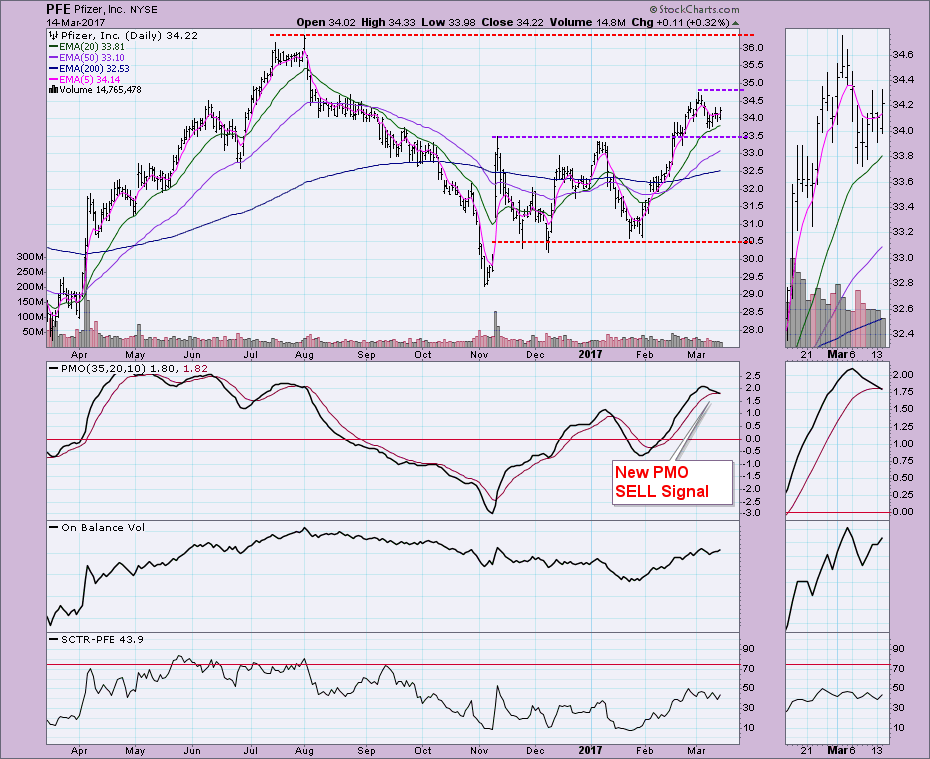Screen dimensions: 930x759
Task: Click the 32.4 label in the zoom thumbnail
Action: (902, 333)
